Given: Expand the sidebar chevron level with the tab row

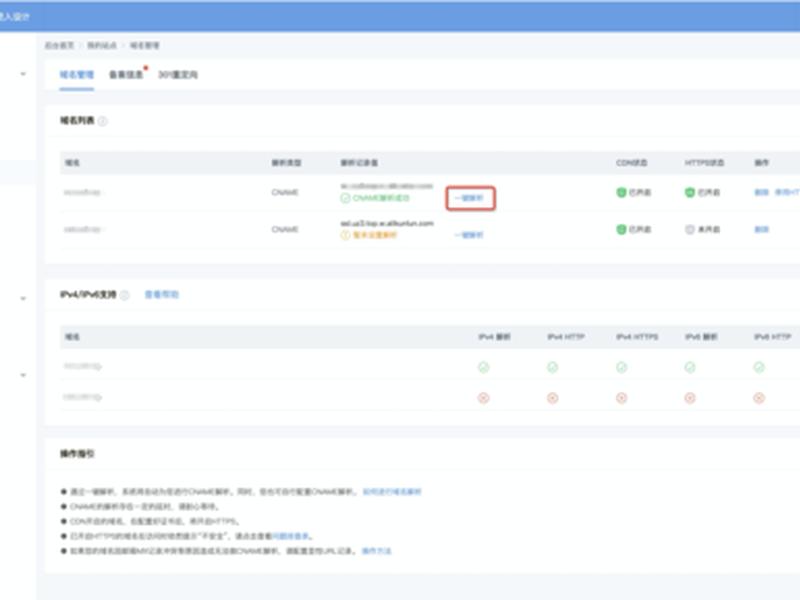Looking at the screenshot, I should [x=23, y=74].
